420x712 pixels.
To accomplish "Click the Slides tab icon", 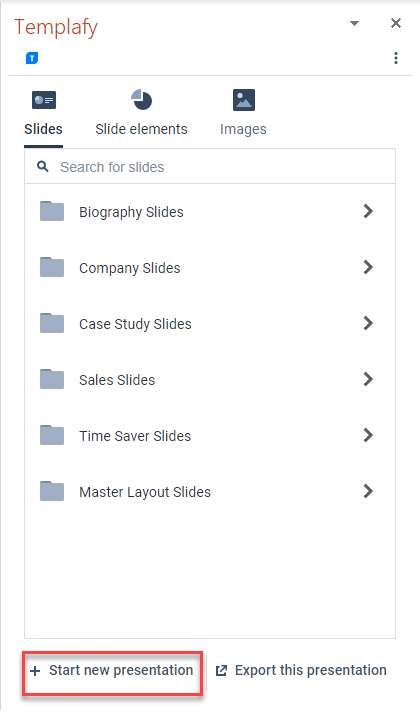I will [44, 100].
